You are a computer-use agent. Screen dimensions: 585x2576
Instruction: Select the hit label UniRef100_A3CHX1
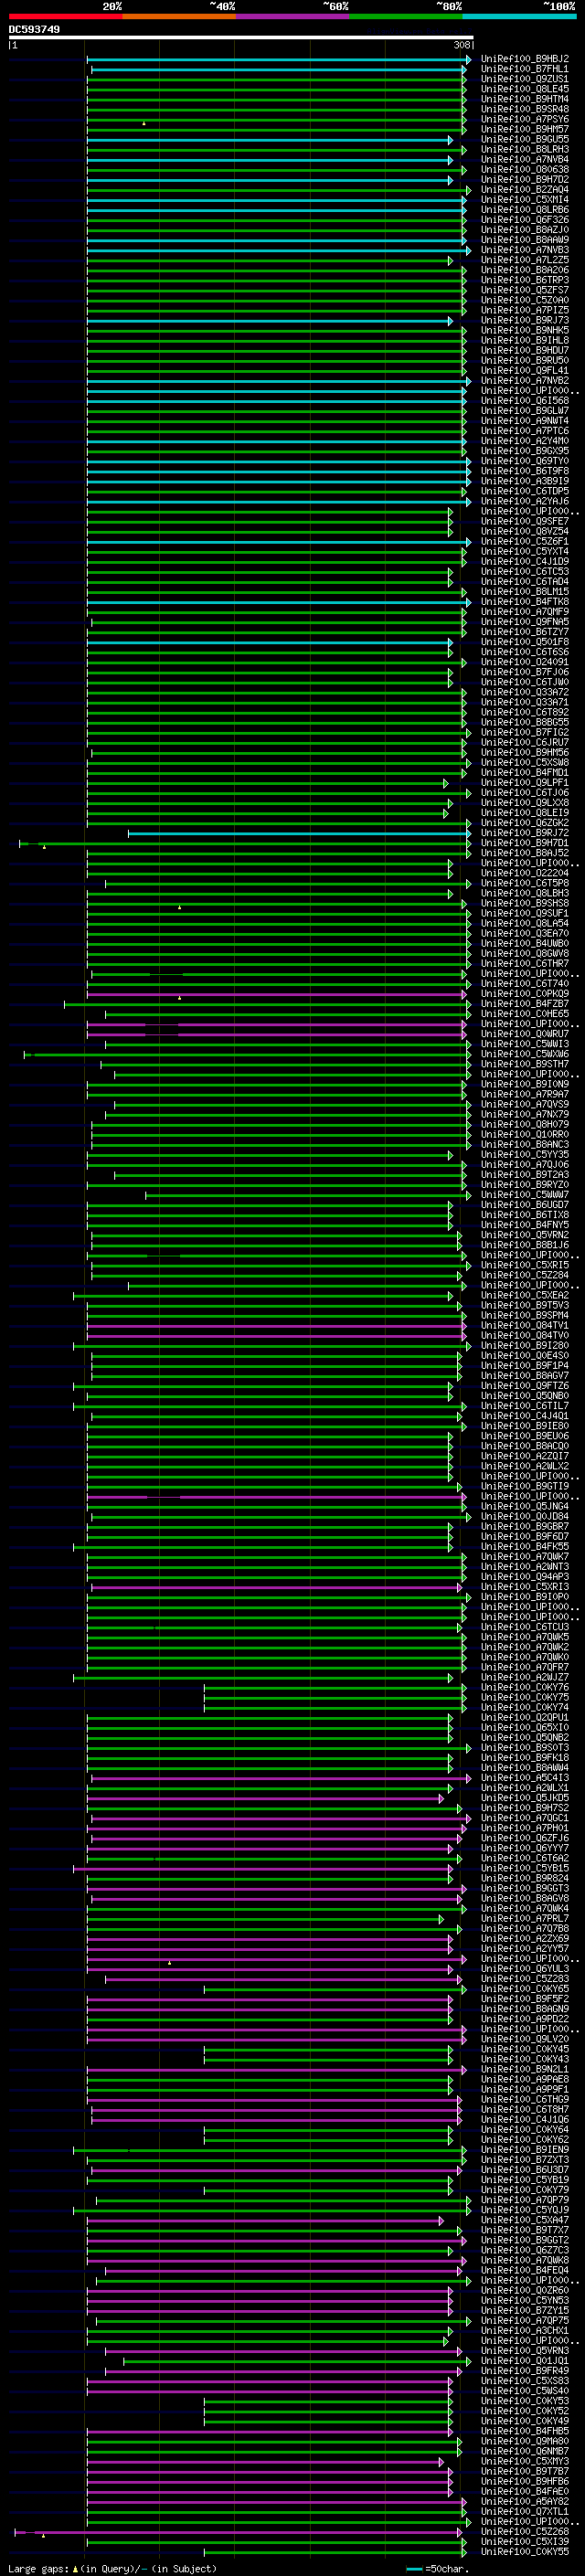[x=525, y=2331]
